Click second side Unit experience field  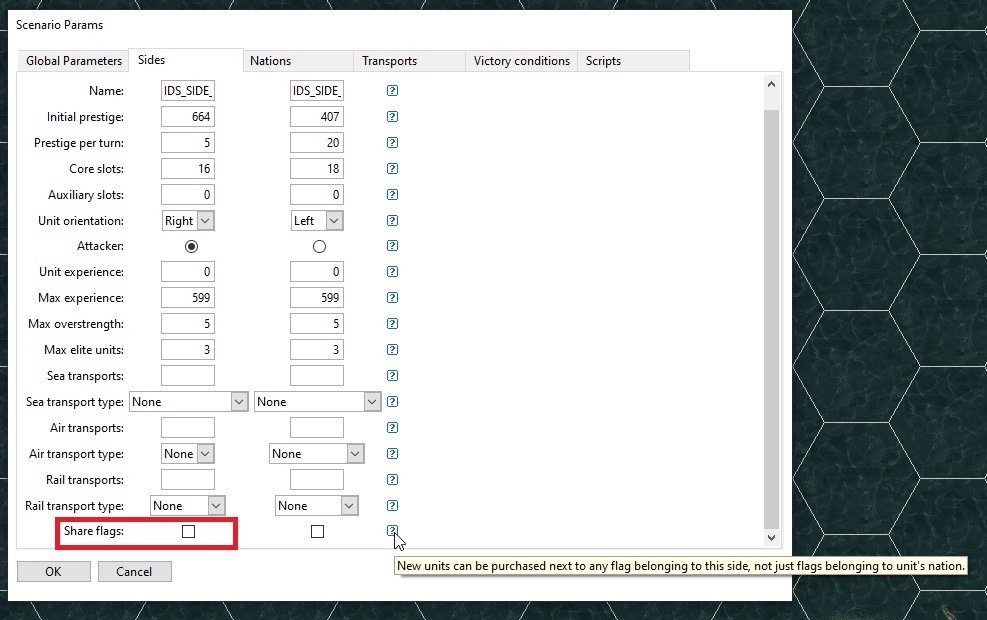tap(317, 272)
